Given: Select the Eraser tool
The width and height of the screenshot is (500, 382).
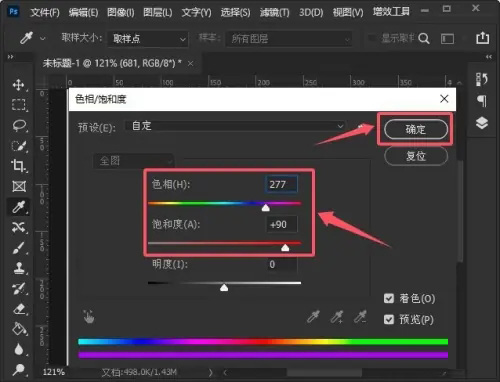Looking at the screenshot, I should coord(19,309).
